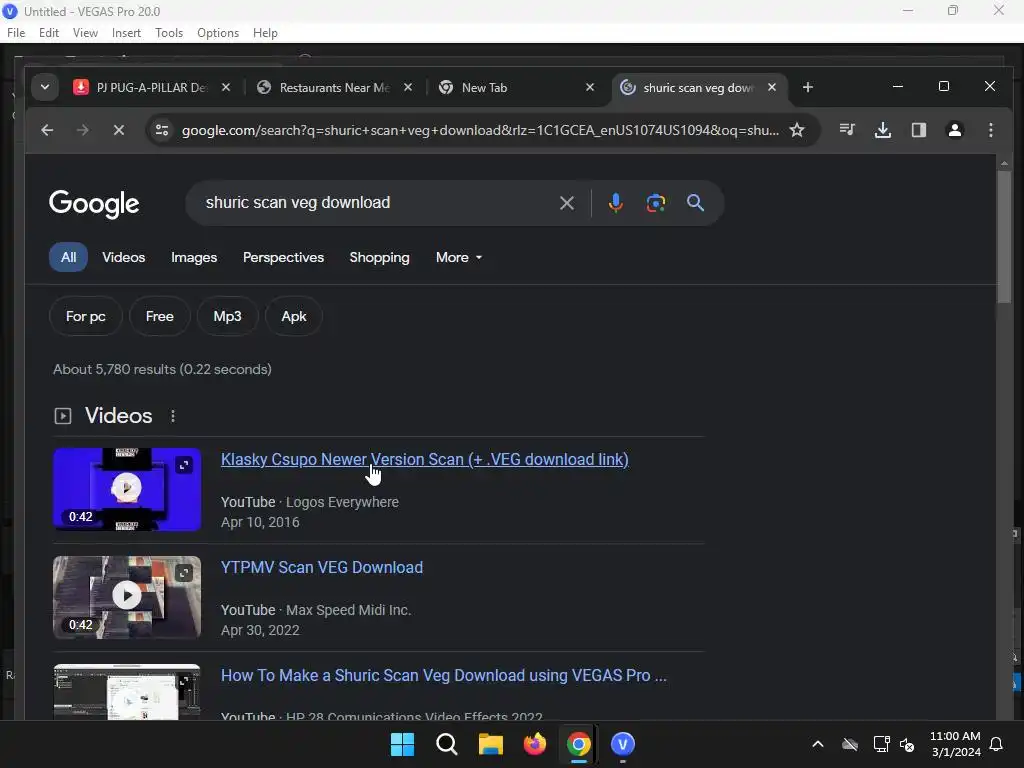Open VEGAS Pro Edit menu
Viewport: 1024px width, 768px height.
point(49,33)
